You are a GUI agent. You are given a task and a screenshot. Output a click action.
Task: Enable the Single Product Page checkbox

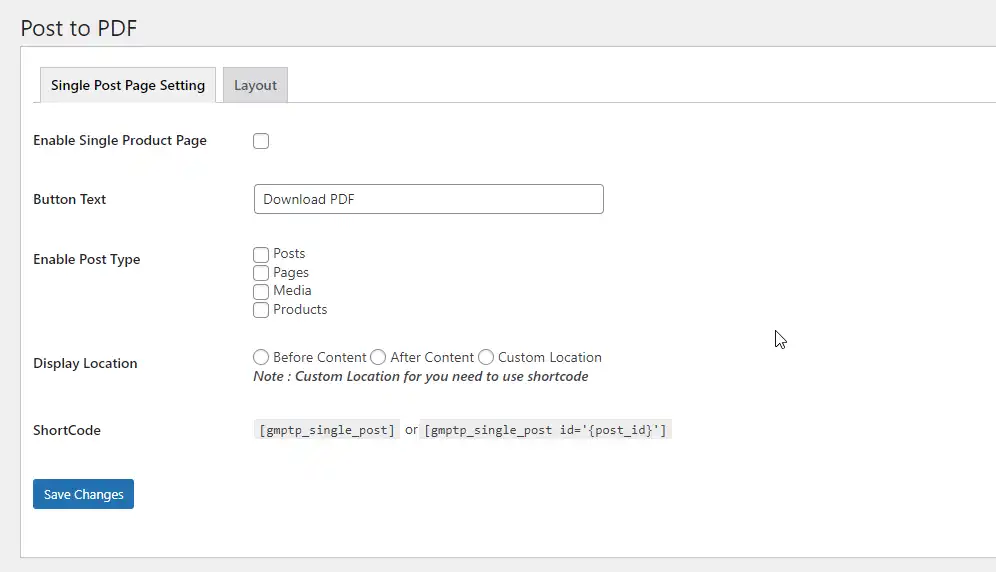[x=261, y=141]
